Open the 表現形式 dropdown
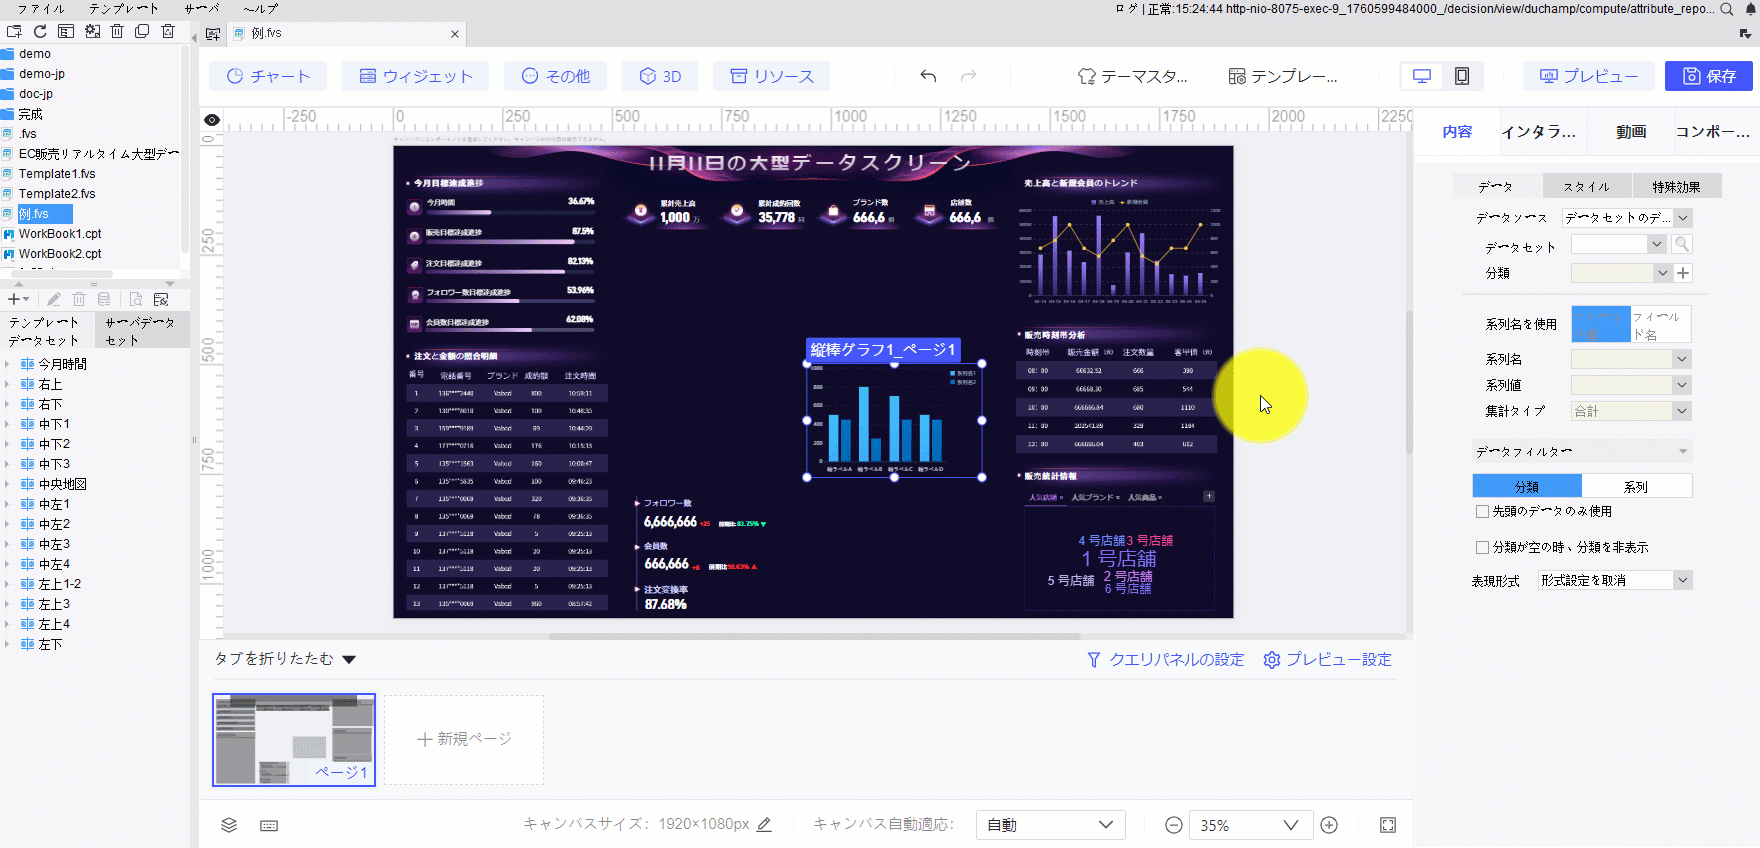 coord(1615,580)
